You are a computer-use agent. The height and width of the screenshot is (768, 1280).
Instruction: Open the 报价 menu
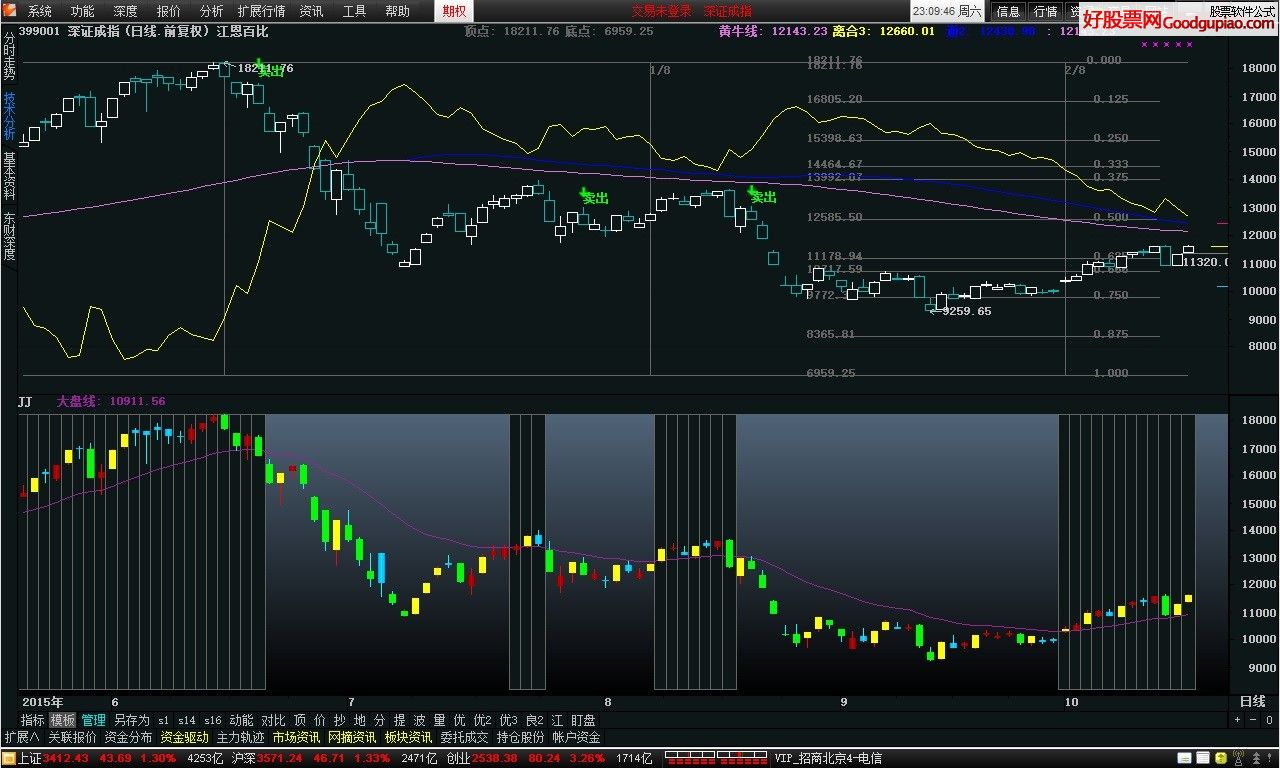(169, 11)
